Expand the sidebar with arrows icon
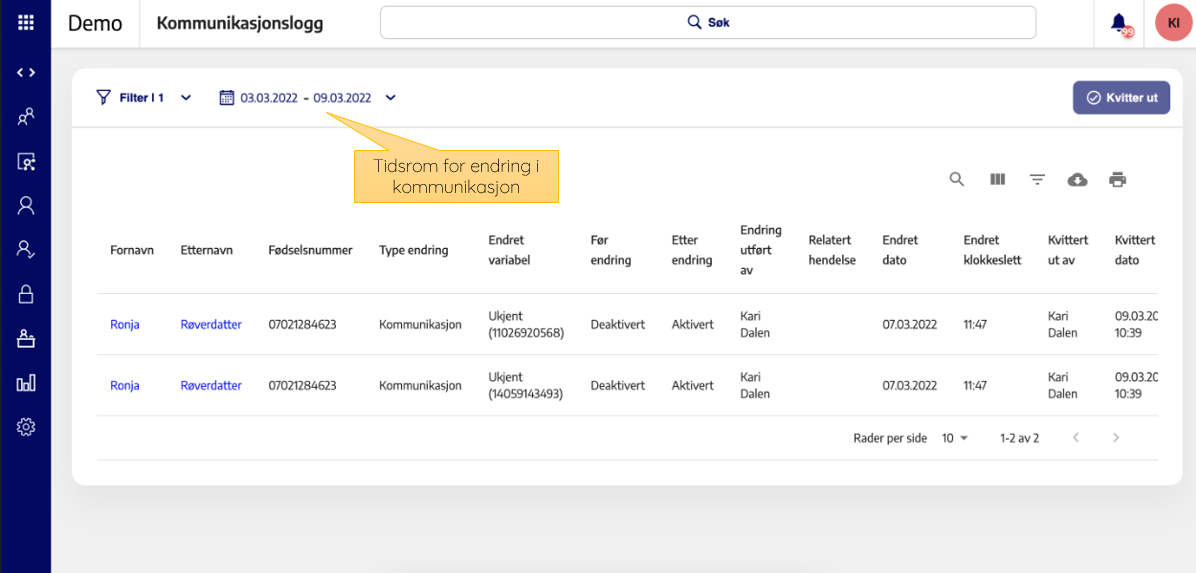This screenshot has height=573, width=1196. point(26,72)
